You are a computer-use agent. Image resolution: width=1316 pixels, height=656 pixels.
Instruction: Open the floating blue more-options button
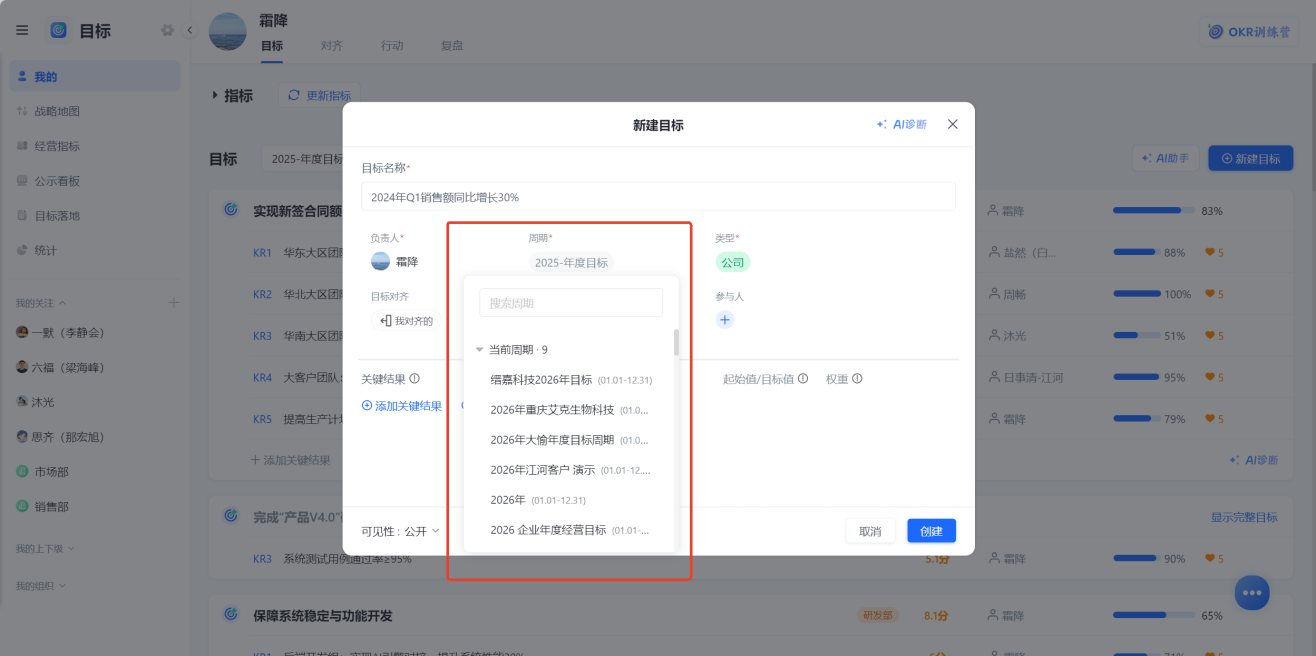(1251, 592)
